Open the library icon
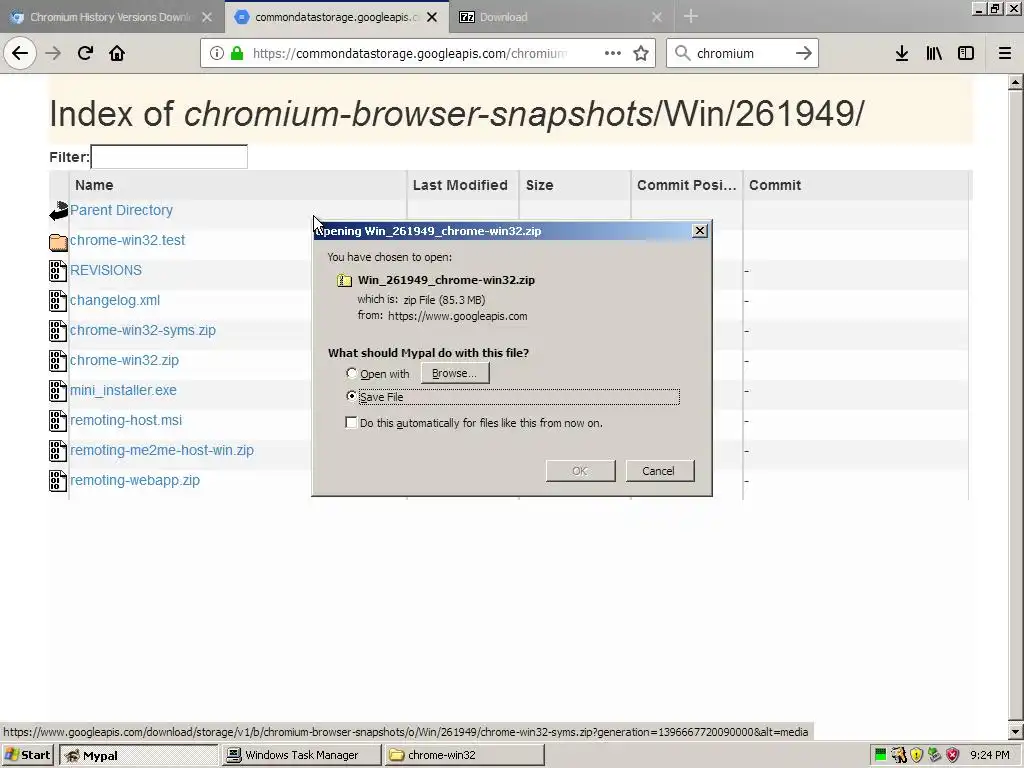This screenshot has height=768, width=1024. tap(934, 53)
